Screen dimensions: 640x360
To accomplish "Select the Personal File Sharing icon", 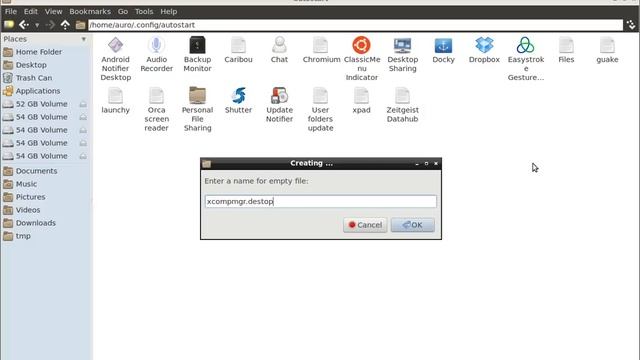I will click(198, 96).
